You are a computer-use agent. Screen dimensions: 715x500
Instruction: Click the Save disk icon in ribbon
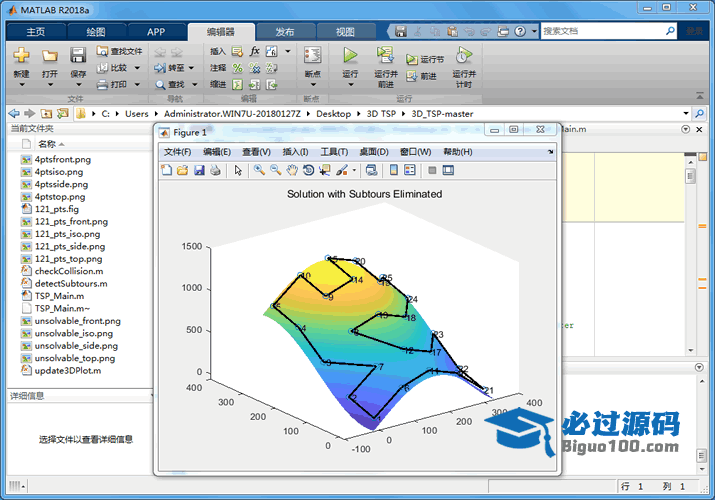[78, 55]
